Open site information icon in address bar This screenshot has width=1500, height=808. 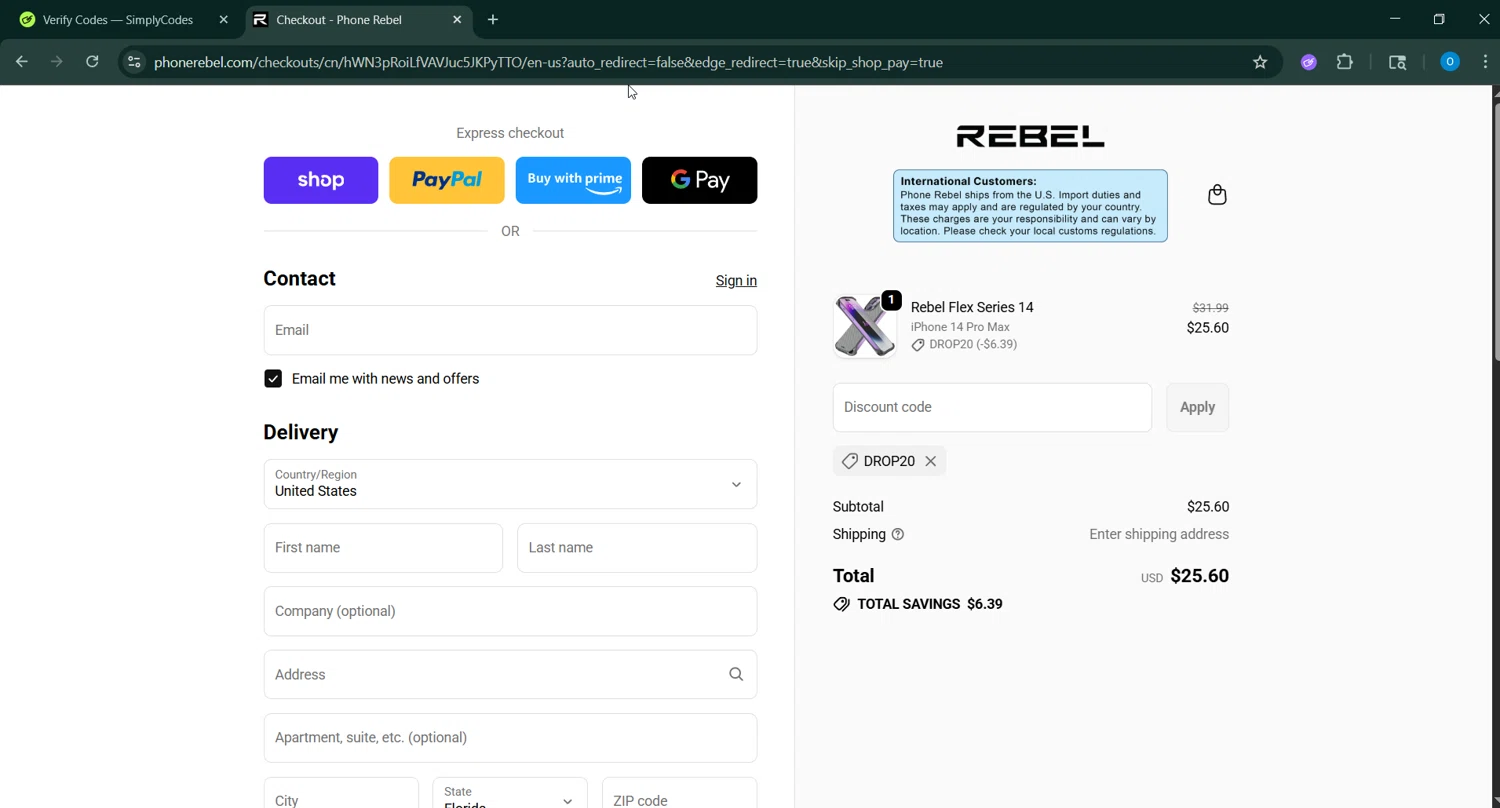pos(134,62)
